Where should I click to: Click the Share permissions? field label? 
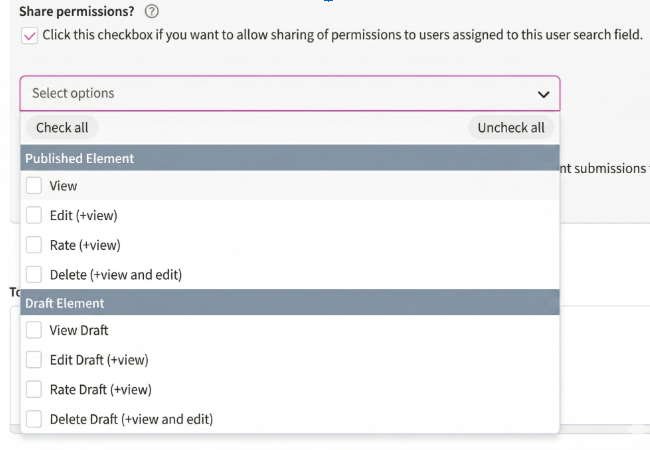tap(76, 12)
